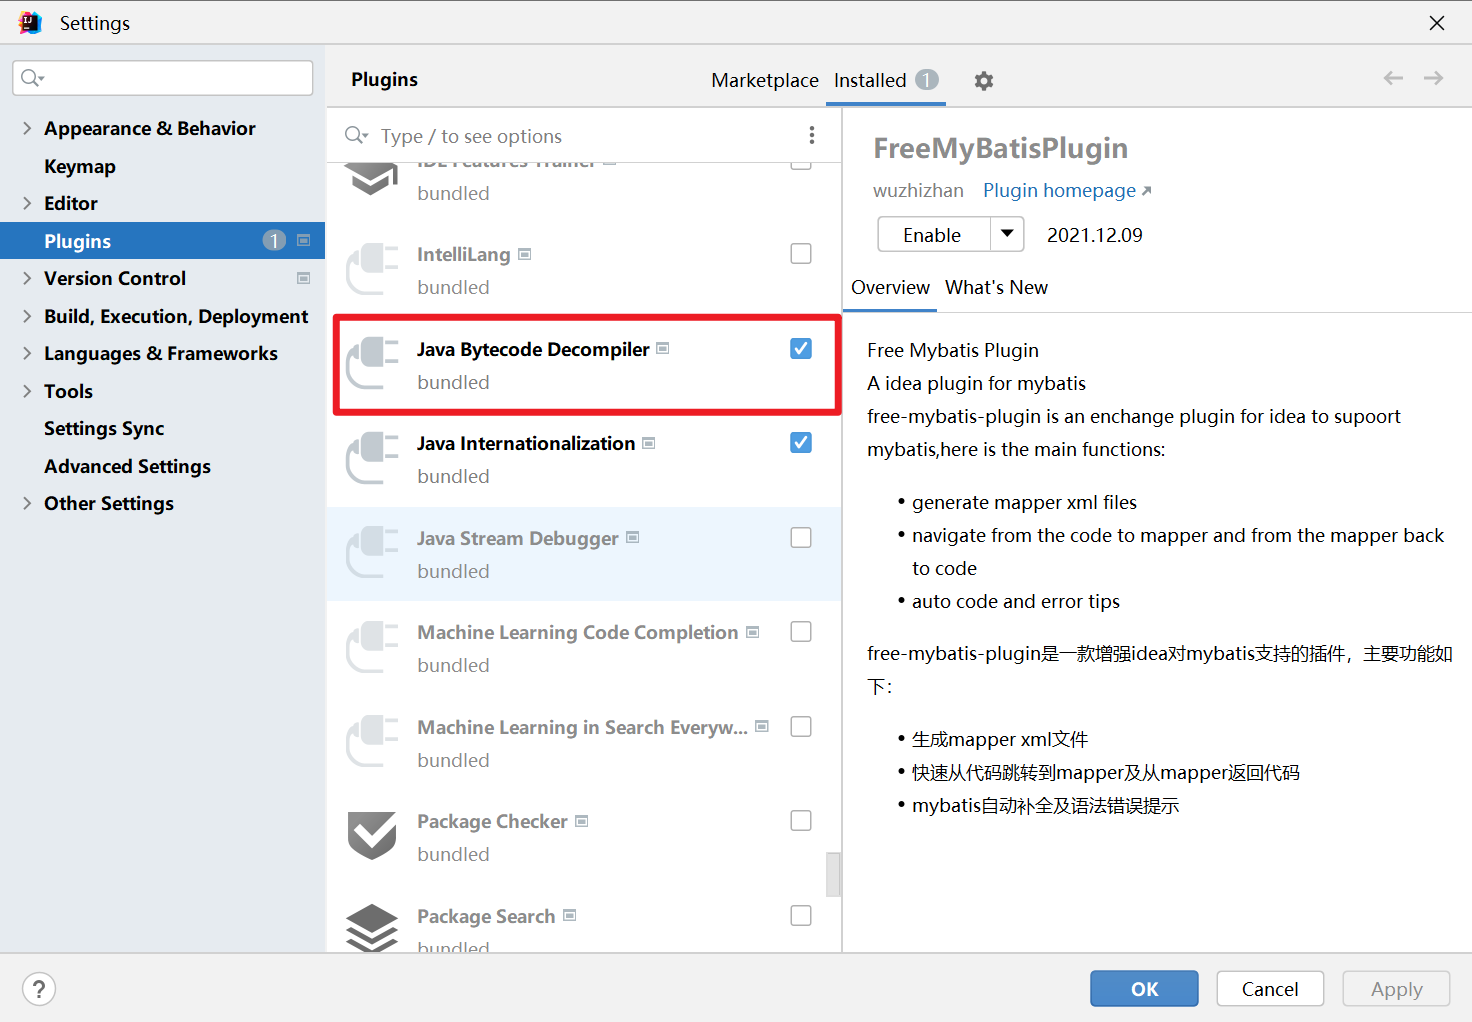
Task: Enable the IntelliLang plugin checkbox
Action: click(x=801, y=254)
